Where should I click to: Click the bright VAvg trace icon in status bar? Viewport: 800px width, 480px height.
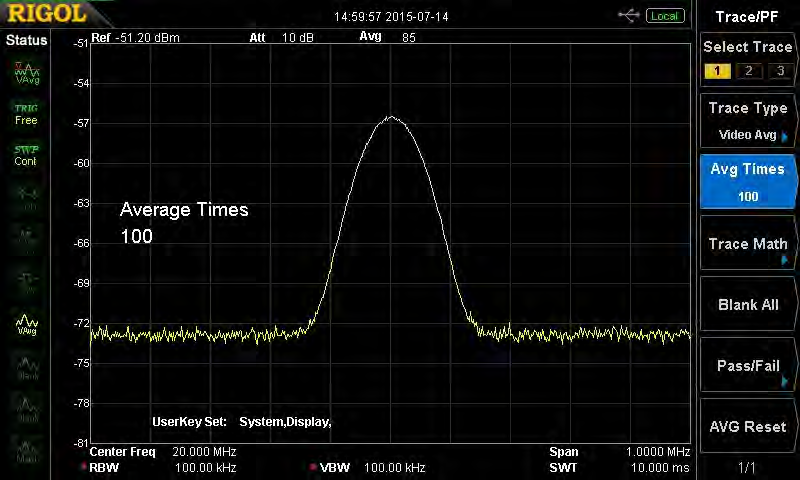pos(27,324)
